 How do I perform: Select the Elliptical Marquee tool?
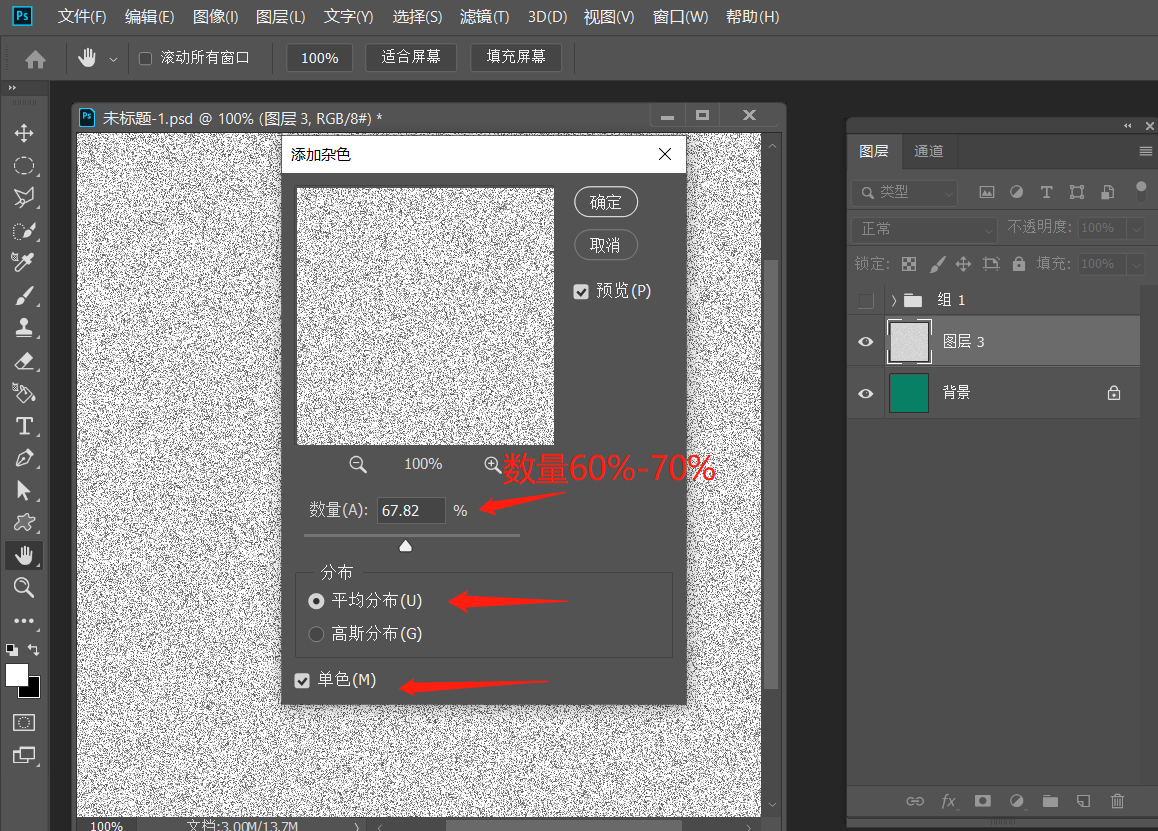pyautogui.click(x=24, y=165)
